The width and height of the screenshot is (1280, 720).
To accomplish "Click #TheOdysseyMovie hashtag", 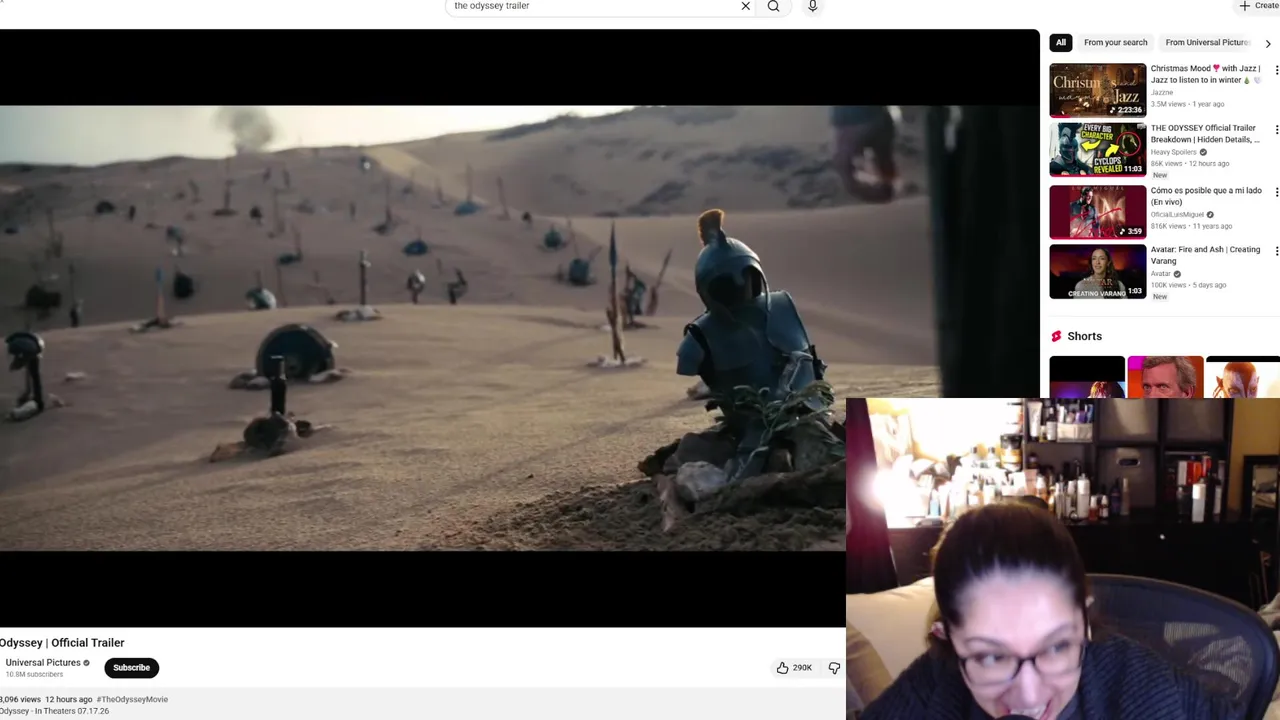I will tap(132, 699).
